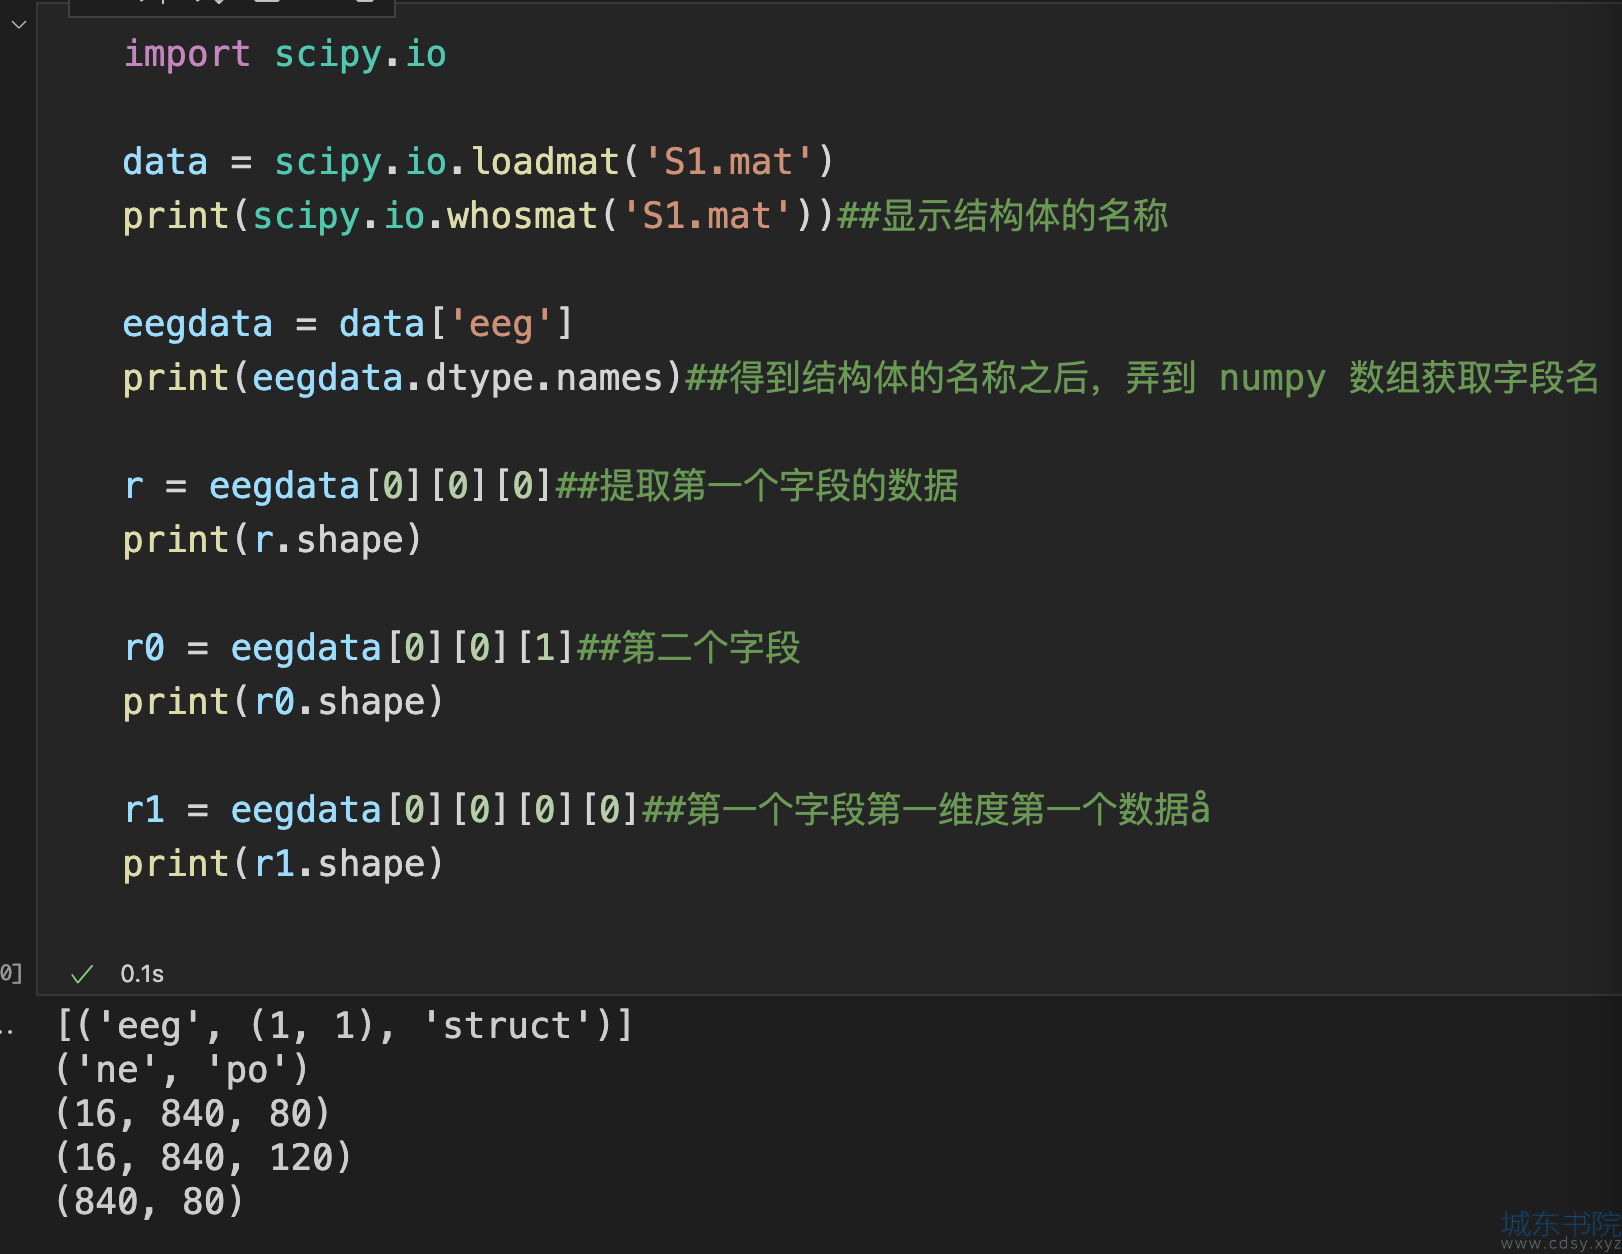Click output line ('ne', 'po')

pos(182,1070)
